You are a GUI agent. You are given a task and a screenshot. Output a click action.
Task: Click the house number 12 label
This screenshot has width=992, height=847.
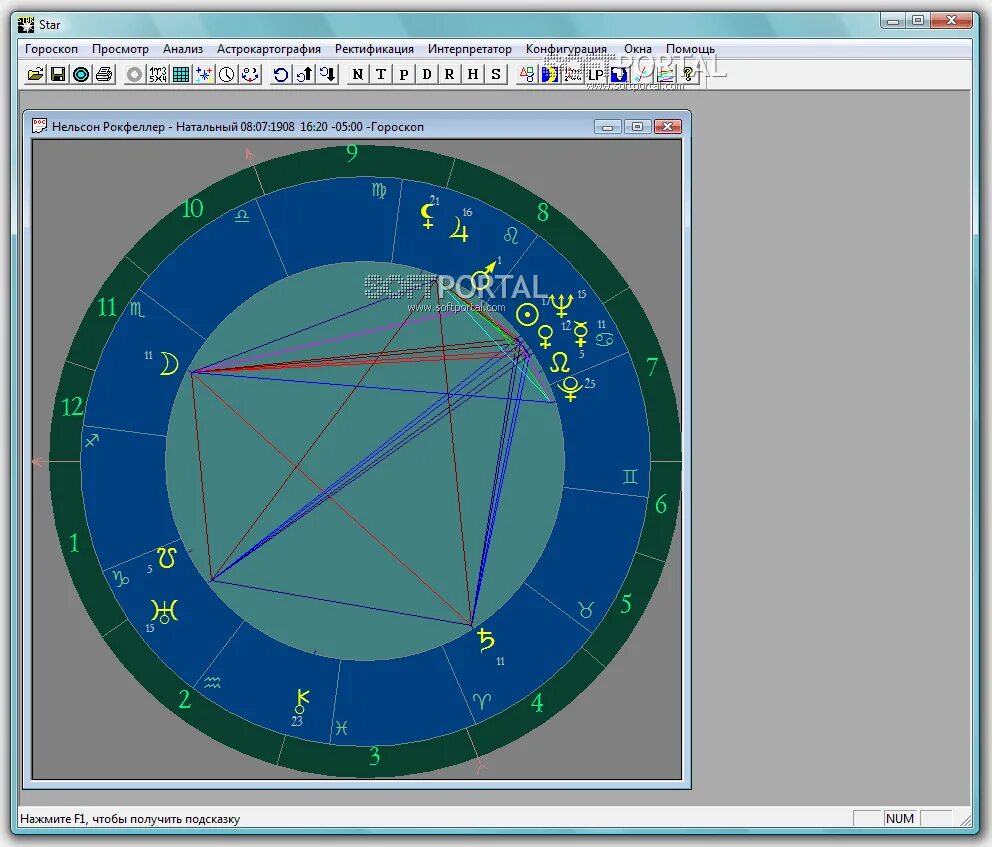coord(72,407)
